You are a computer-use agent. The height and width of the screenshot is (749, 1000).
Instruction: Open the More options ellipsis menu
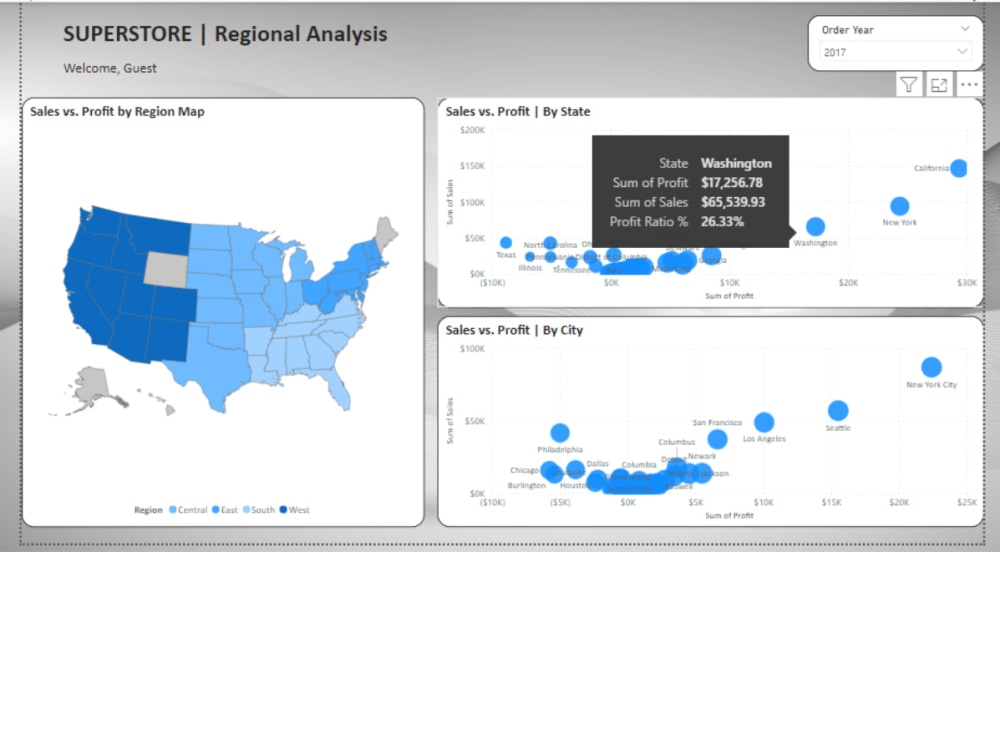tap(969, 84)
